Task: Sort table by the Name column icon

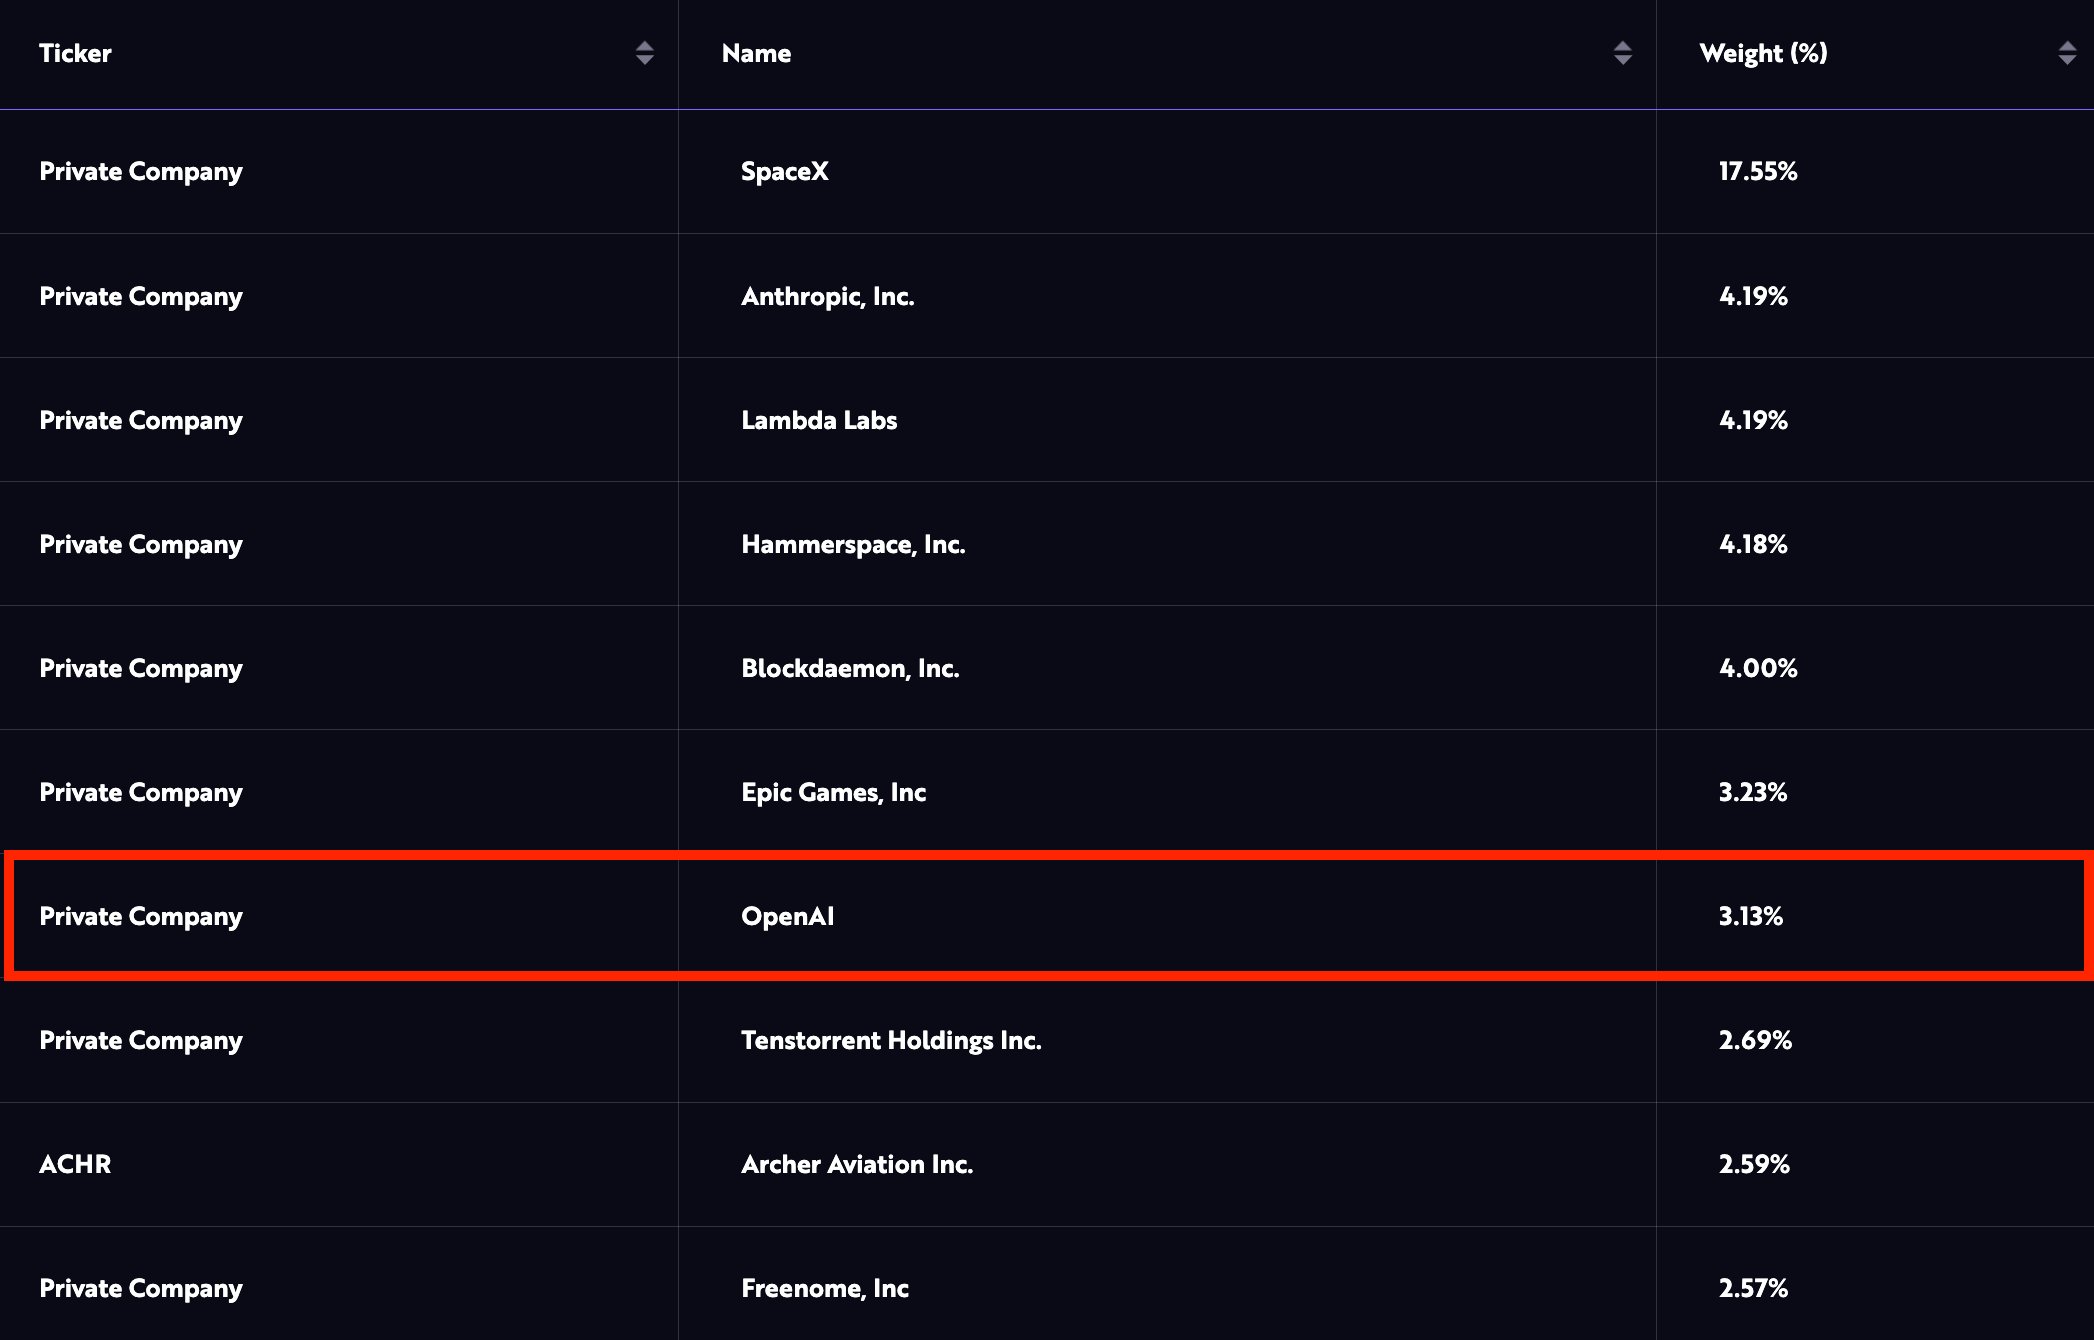Action: click(1623, 53)
